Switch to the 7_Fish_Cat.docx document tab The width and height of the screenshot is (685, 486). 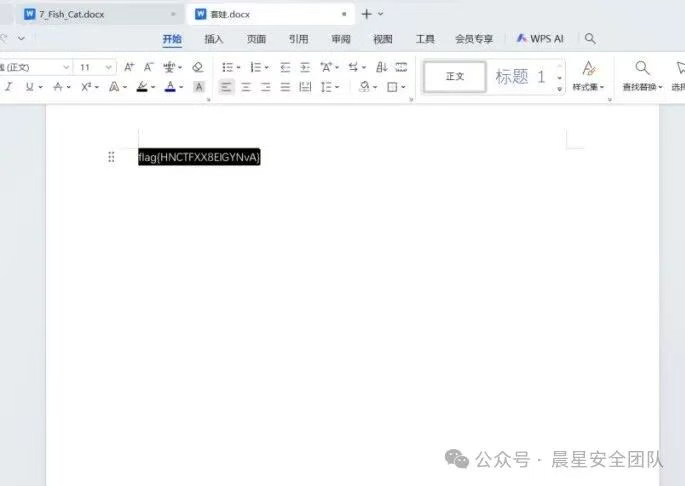[70, 14]
